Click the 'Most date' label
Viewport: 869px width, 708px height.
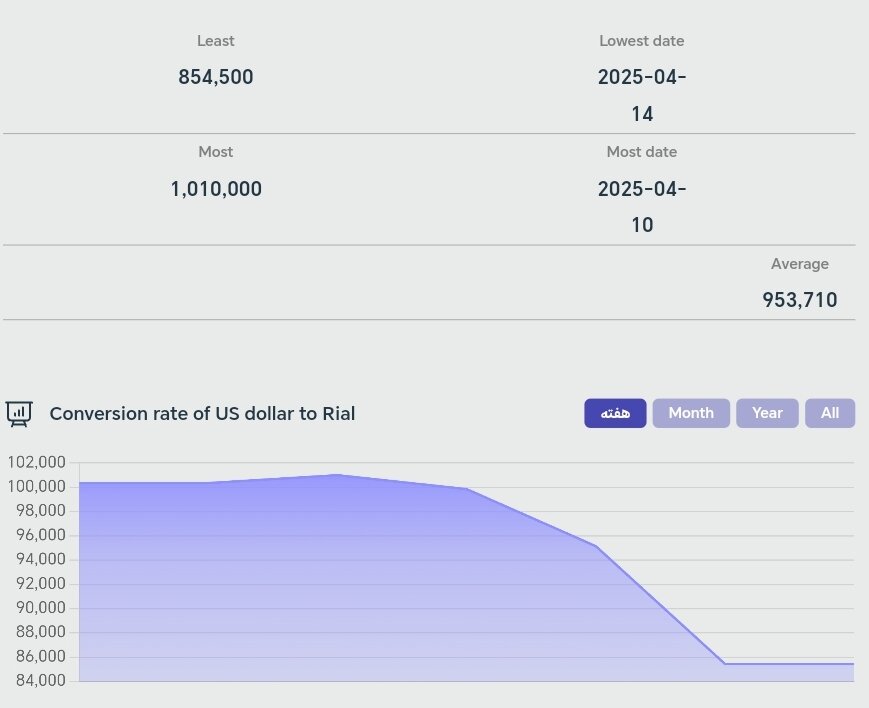click(642, 152)
